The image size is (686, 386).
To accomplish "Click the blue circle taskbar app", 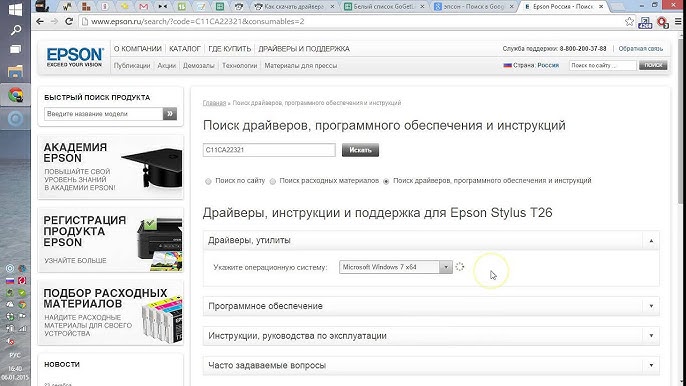I will coord(15,119).
